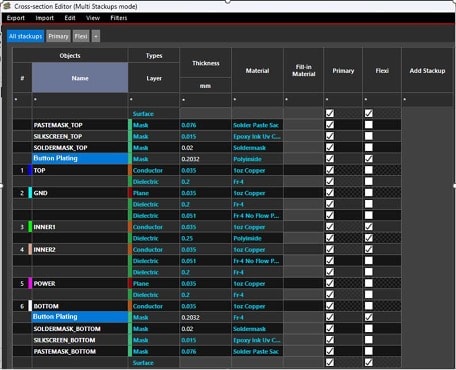Screen dimensions: 456x370
Task: Open the Filters menu
Action: pyautogui.click(x=119, y=18)
